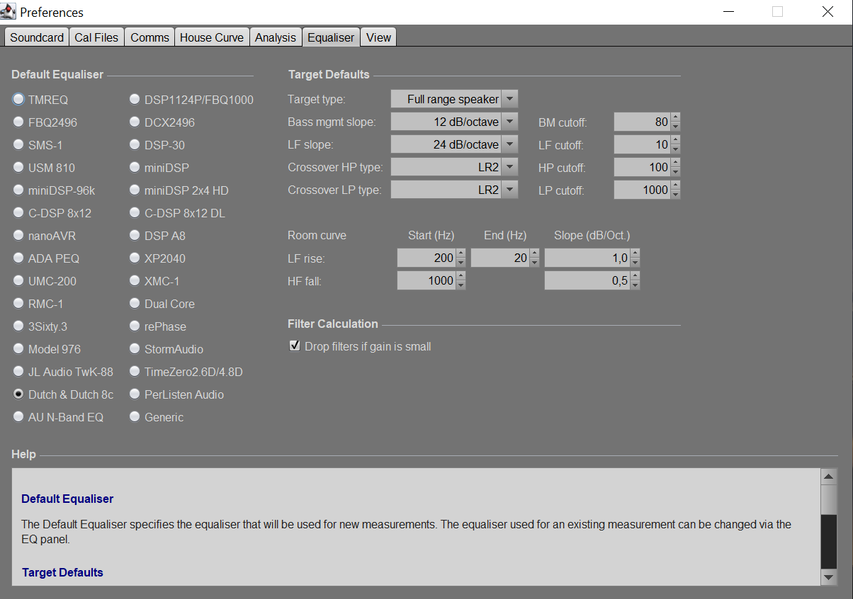
Task: Select DSP1124P/FBQ1000 equaliser
Action: coord(134,99)
